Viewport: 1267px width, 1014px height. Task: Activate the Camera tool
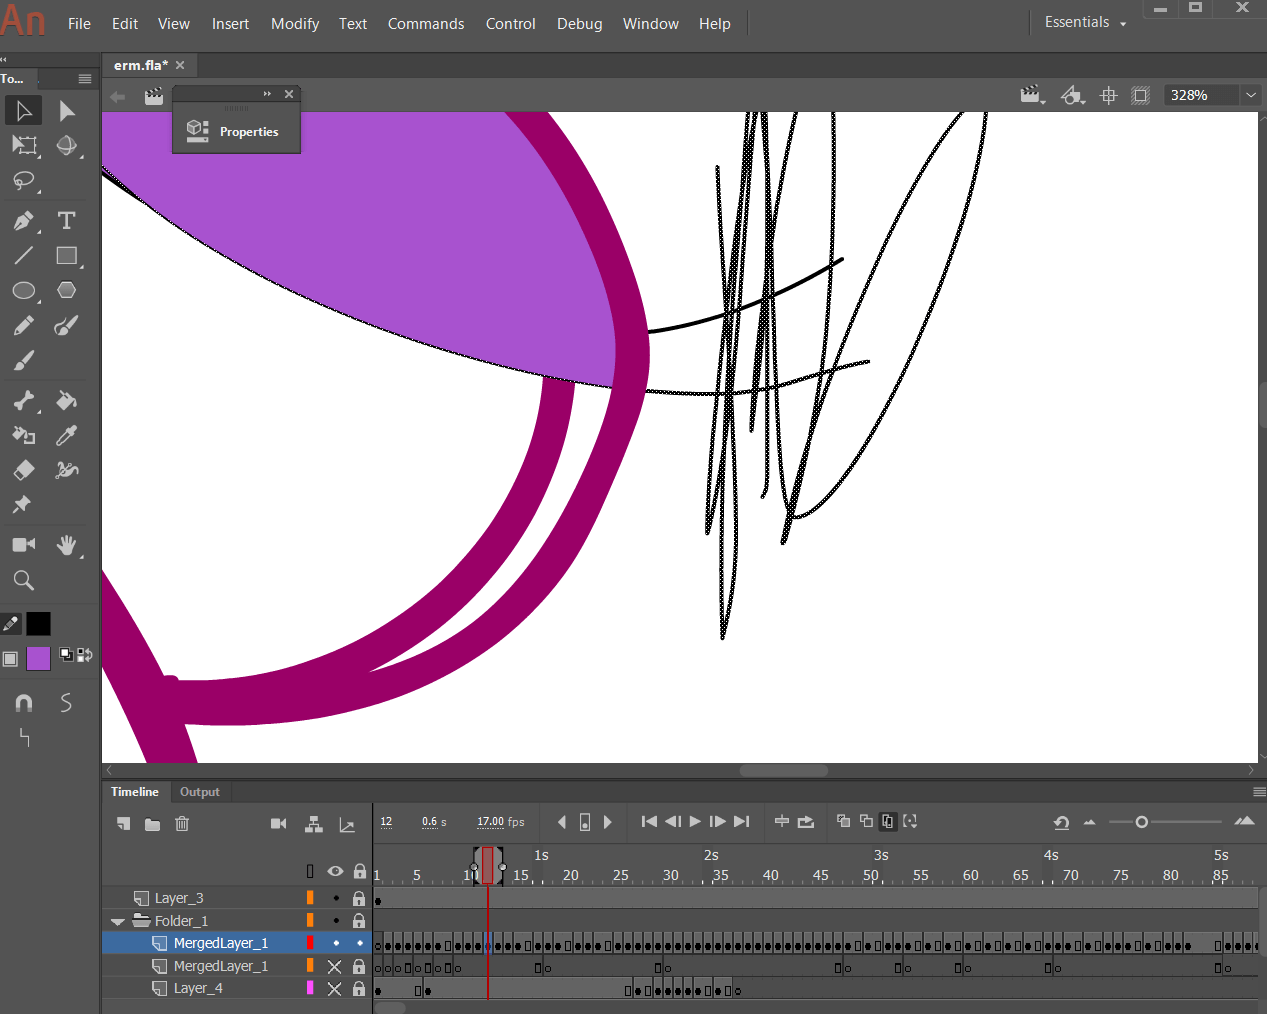[x=23, y=544]
